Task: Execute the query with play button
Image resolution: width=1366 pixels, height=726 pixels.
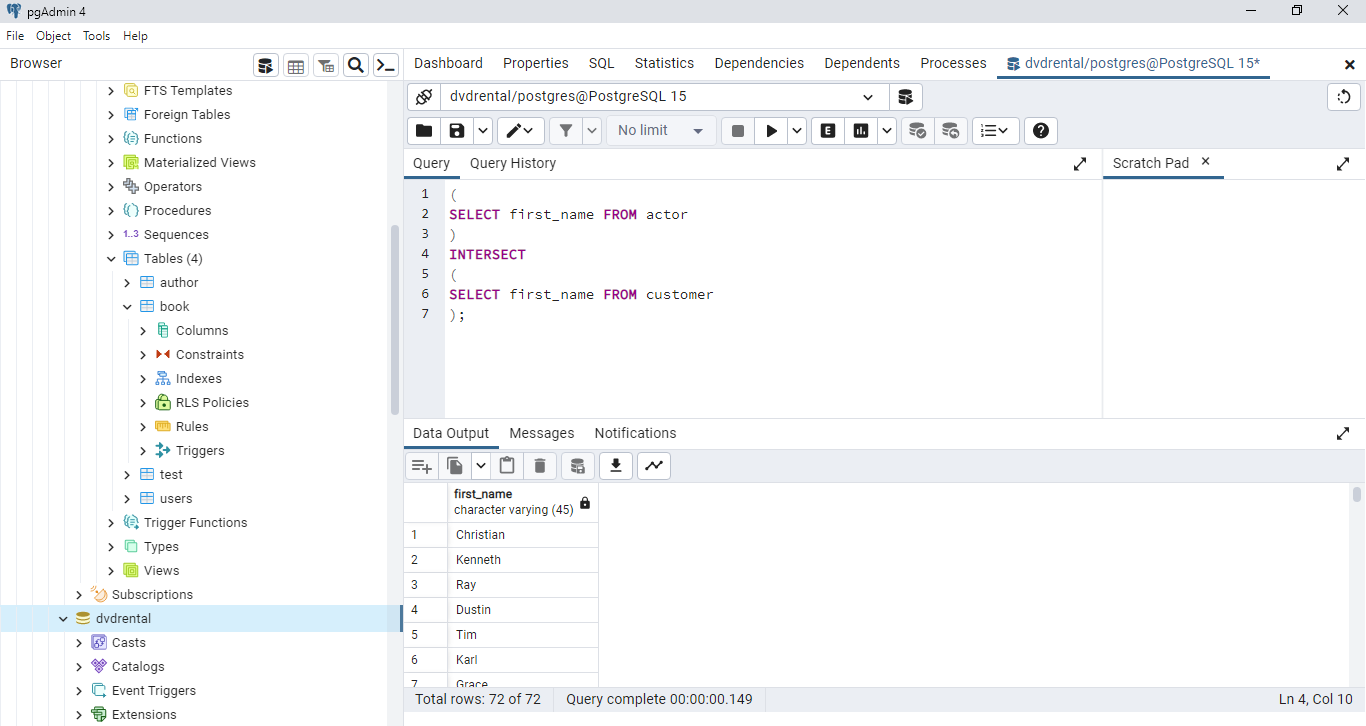Action: tap(771, 131)
